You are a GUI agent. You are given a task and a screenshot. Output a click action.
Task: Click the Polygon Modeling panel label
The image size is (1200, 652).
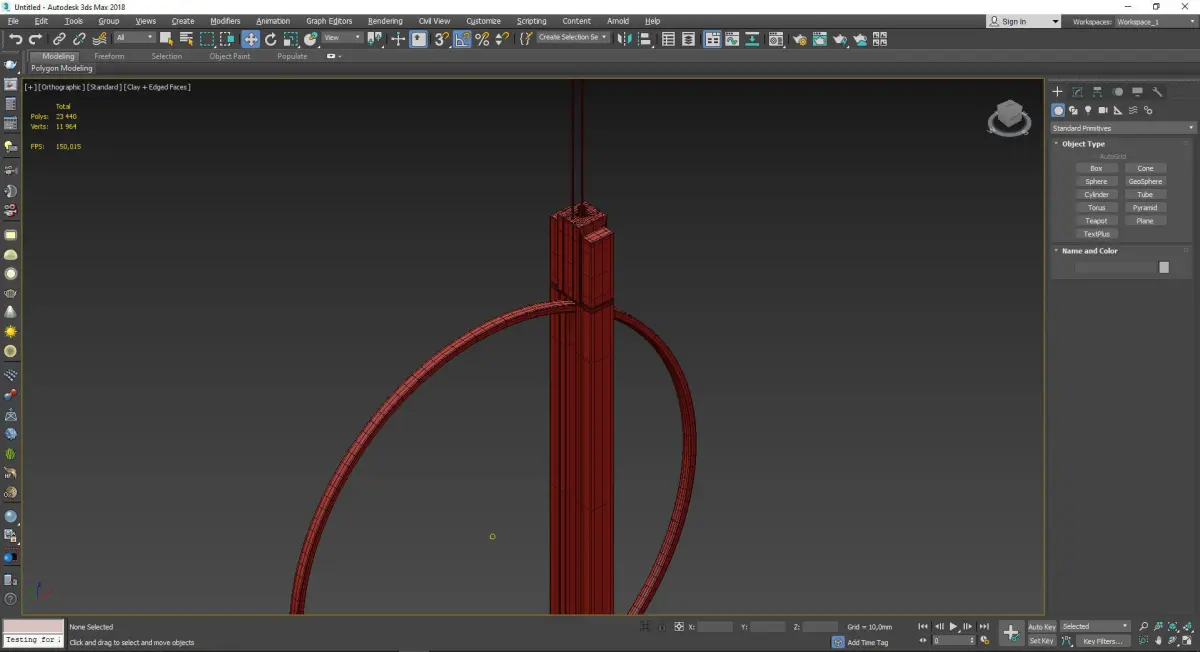[x=61, y=69]
